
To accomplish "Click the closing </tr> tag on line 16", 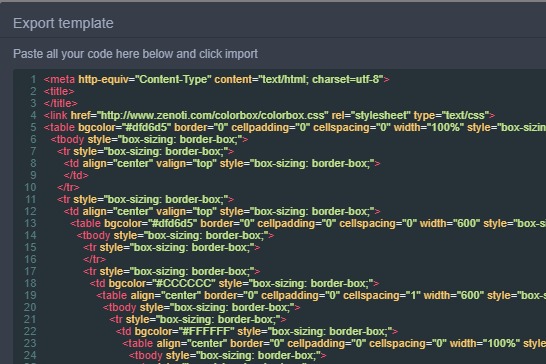I will click(x=94, y=260).
